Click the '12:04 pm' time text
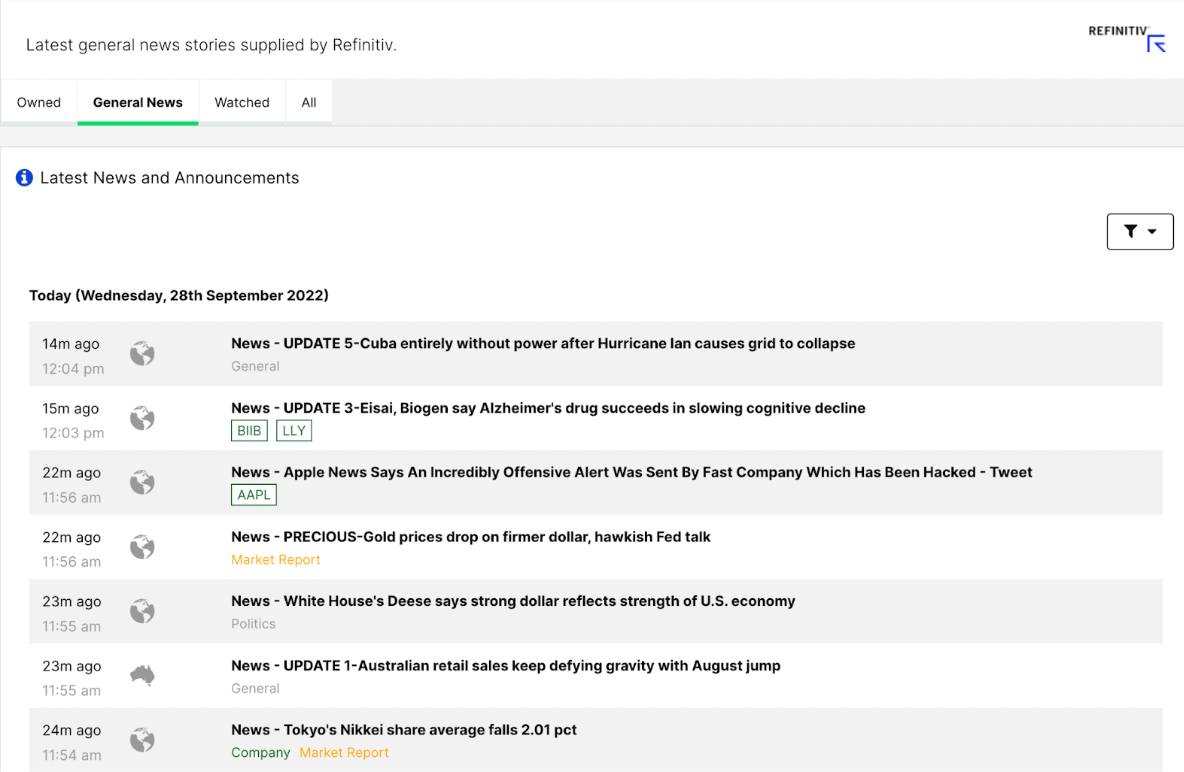Screen dimensions: 1184x772 pyautogui.click(x=73, y=369)
